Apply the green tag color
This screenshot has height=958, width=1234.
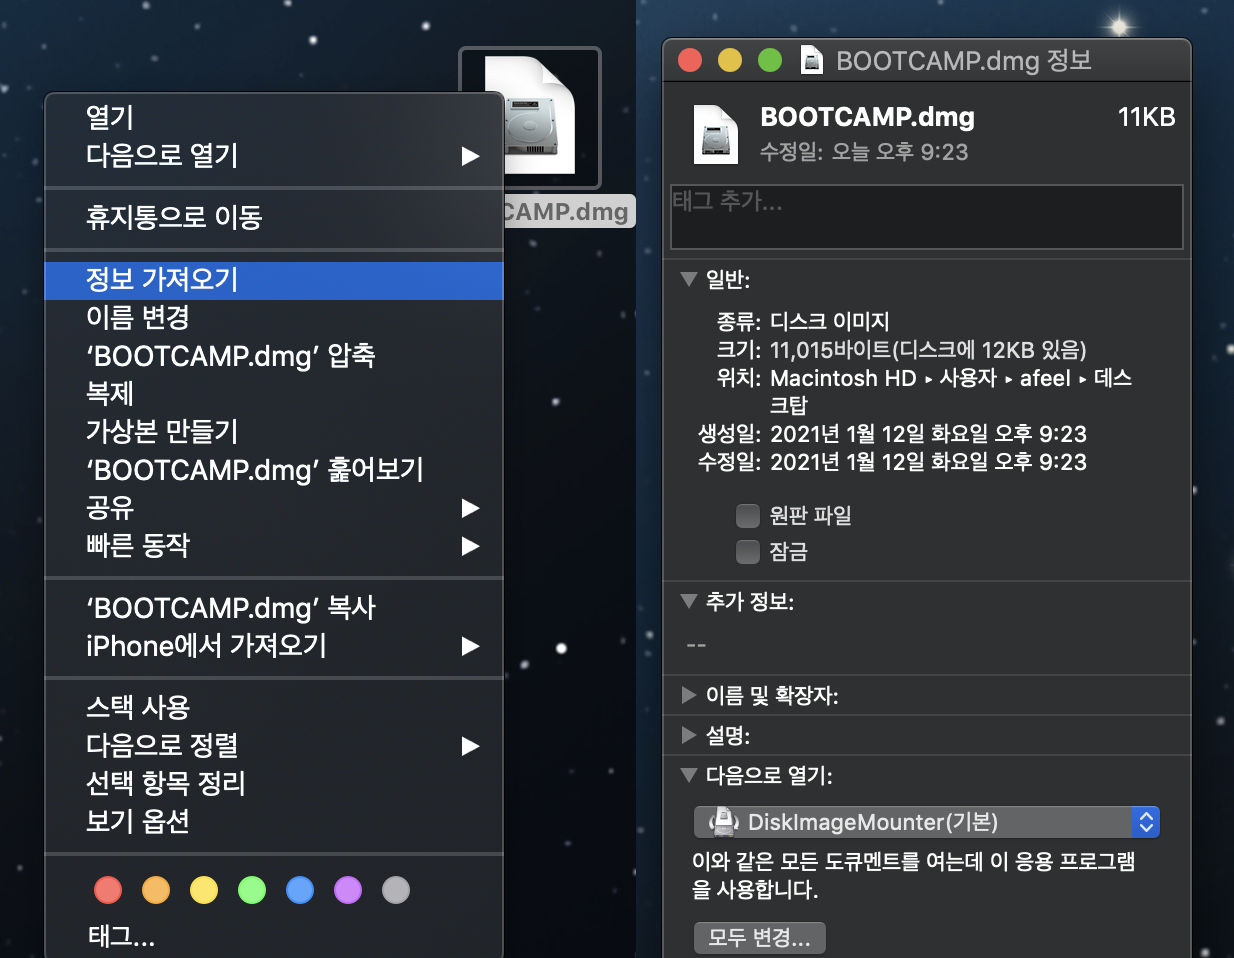(x=252, y=890)
